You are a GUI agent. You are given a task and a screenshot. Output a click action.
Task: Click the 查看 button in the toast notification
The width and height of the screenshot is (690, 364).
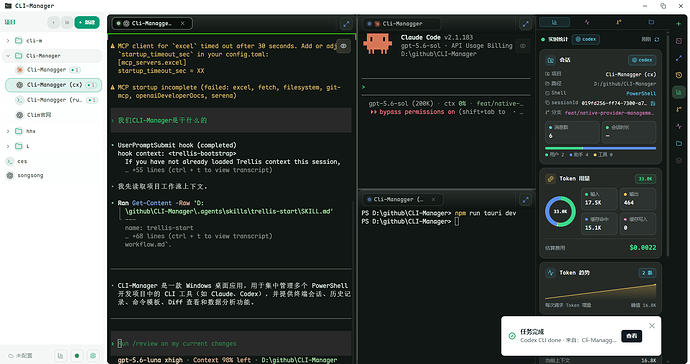tap(631, 336)
